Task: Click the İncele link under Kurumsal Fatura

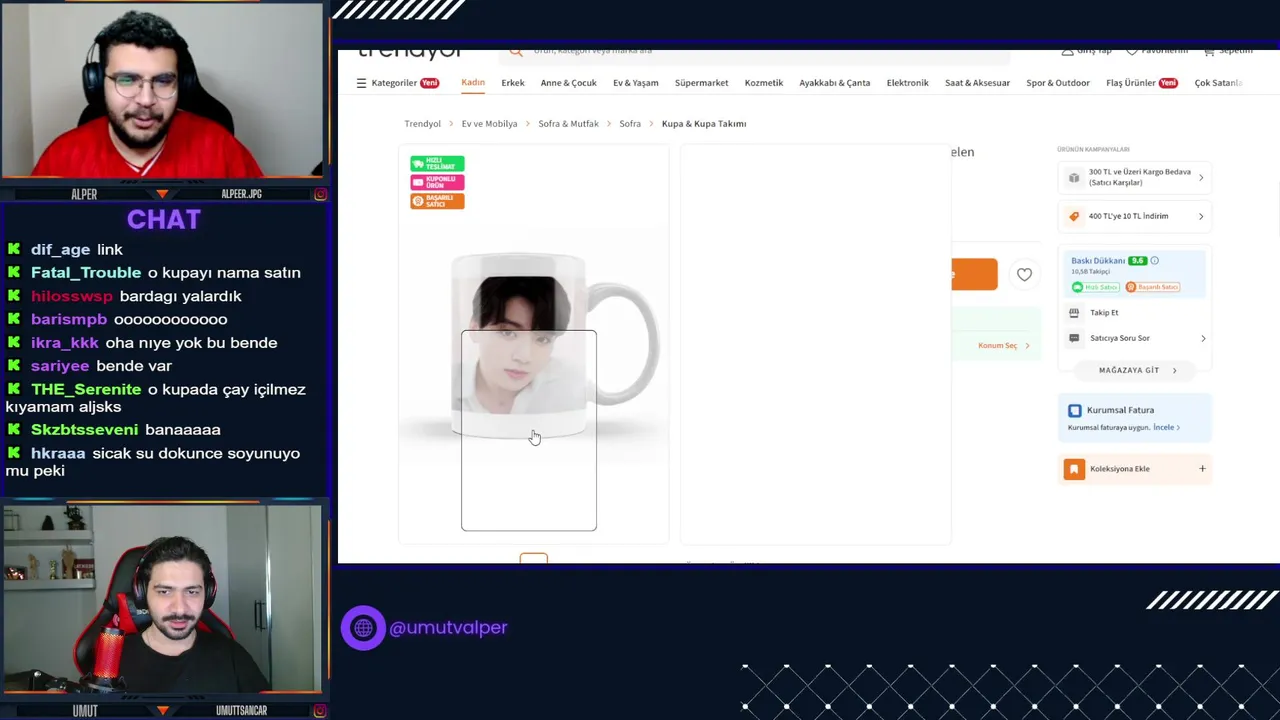Action: point(1166,428)
